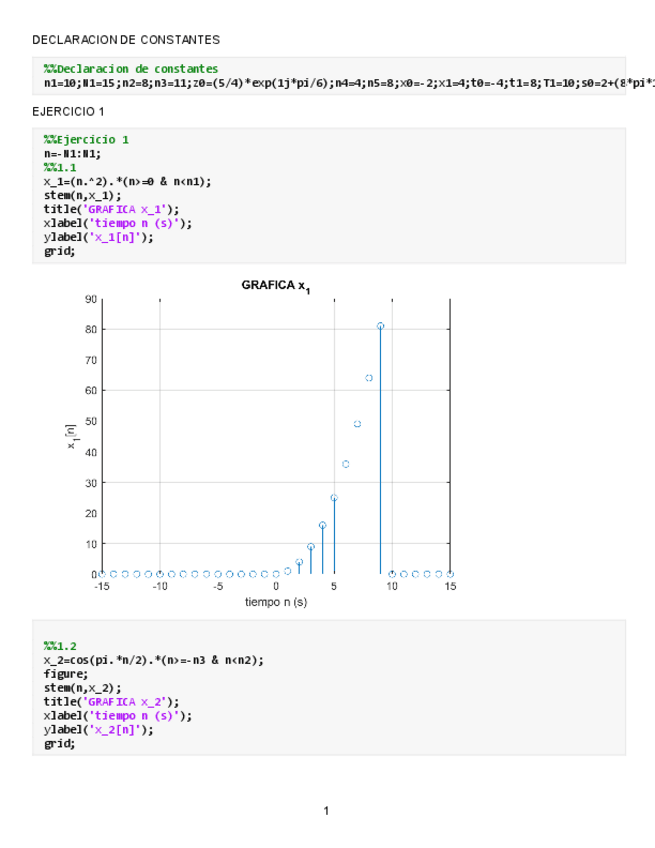The image size is (655, 848).
Task: Click the DECLARACION DE CONSTANTES heading
Action: coord(126,39)
